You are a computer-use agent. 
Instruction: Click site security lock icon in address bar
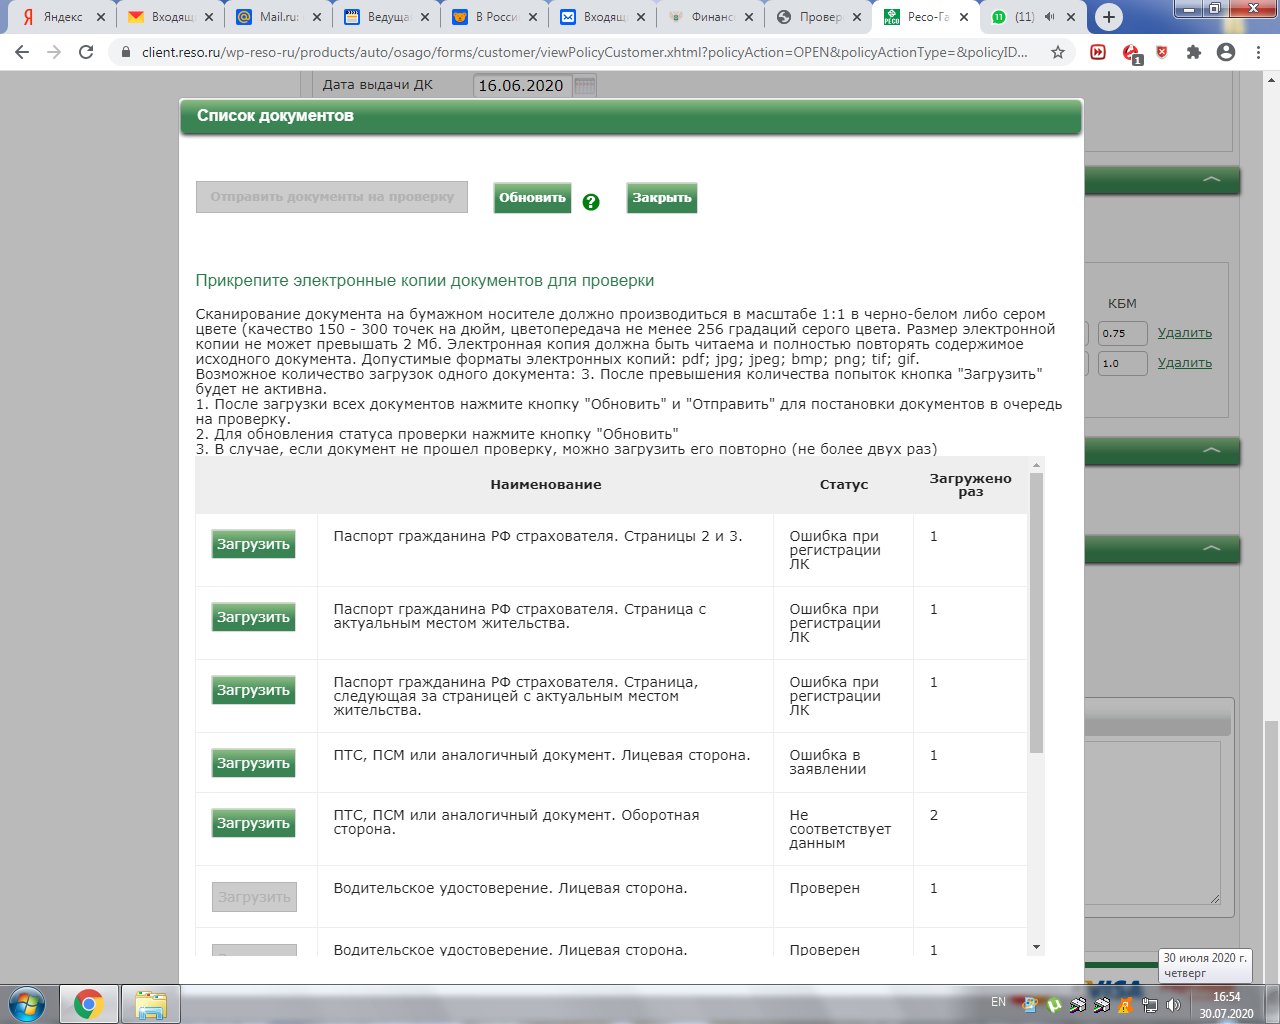coord(126,52)
